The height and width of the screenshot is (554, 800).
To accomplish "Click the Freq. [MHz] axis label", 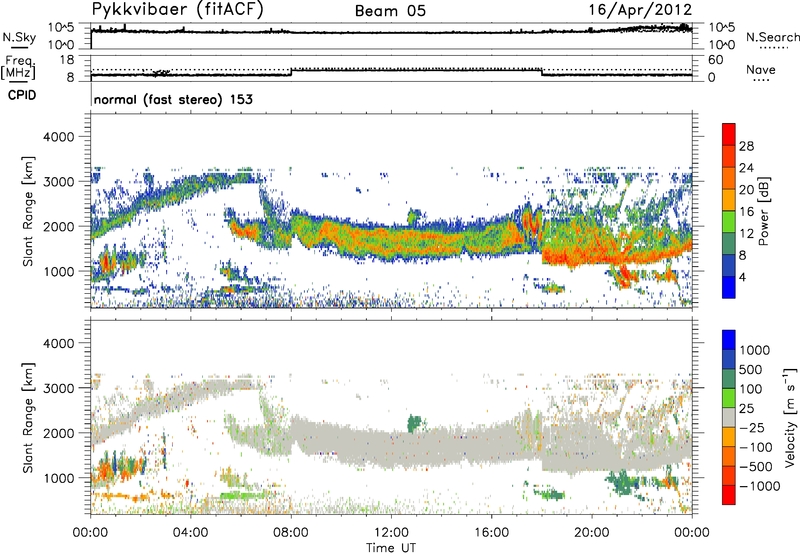I will click(x=20, y=68).
